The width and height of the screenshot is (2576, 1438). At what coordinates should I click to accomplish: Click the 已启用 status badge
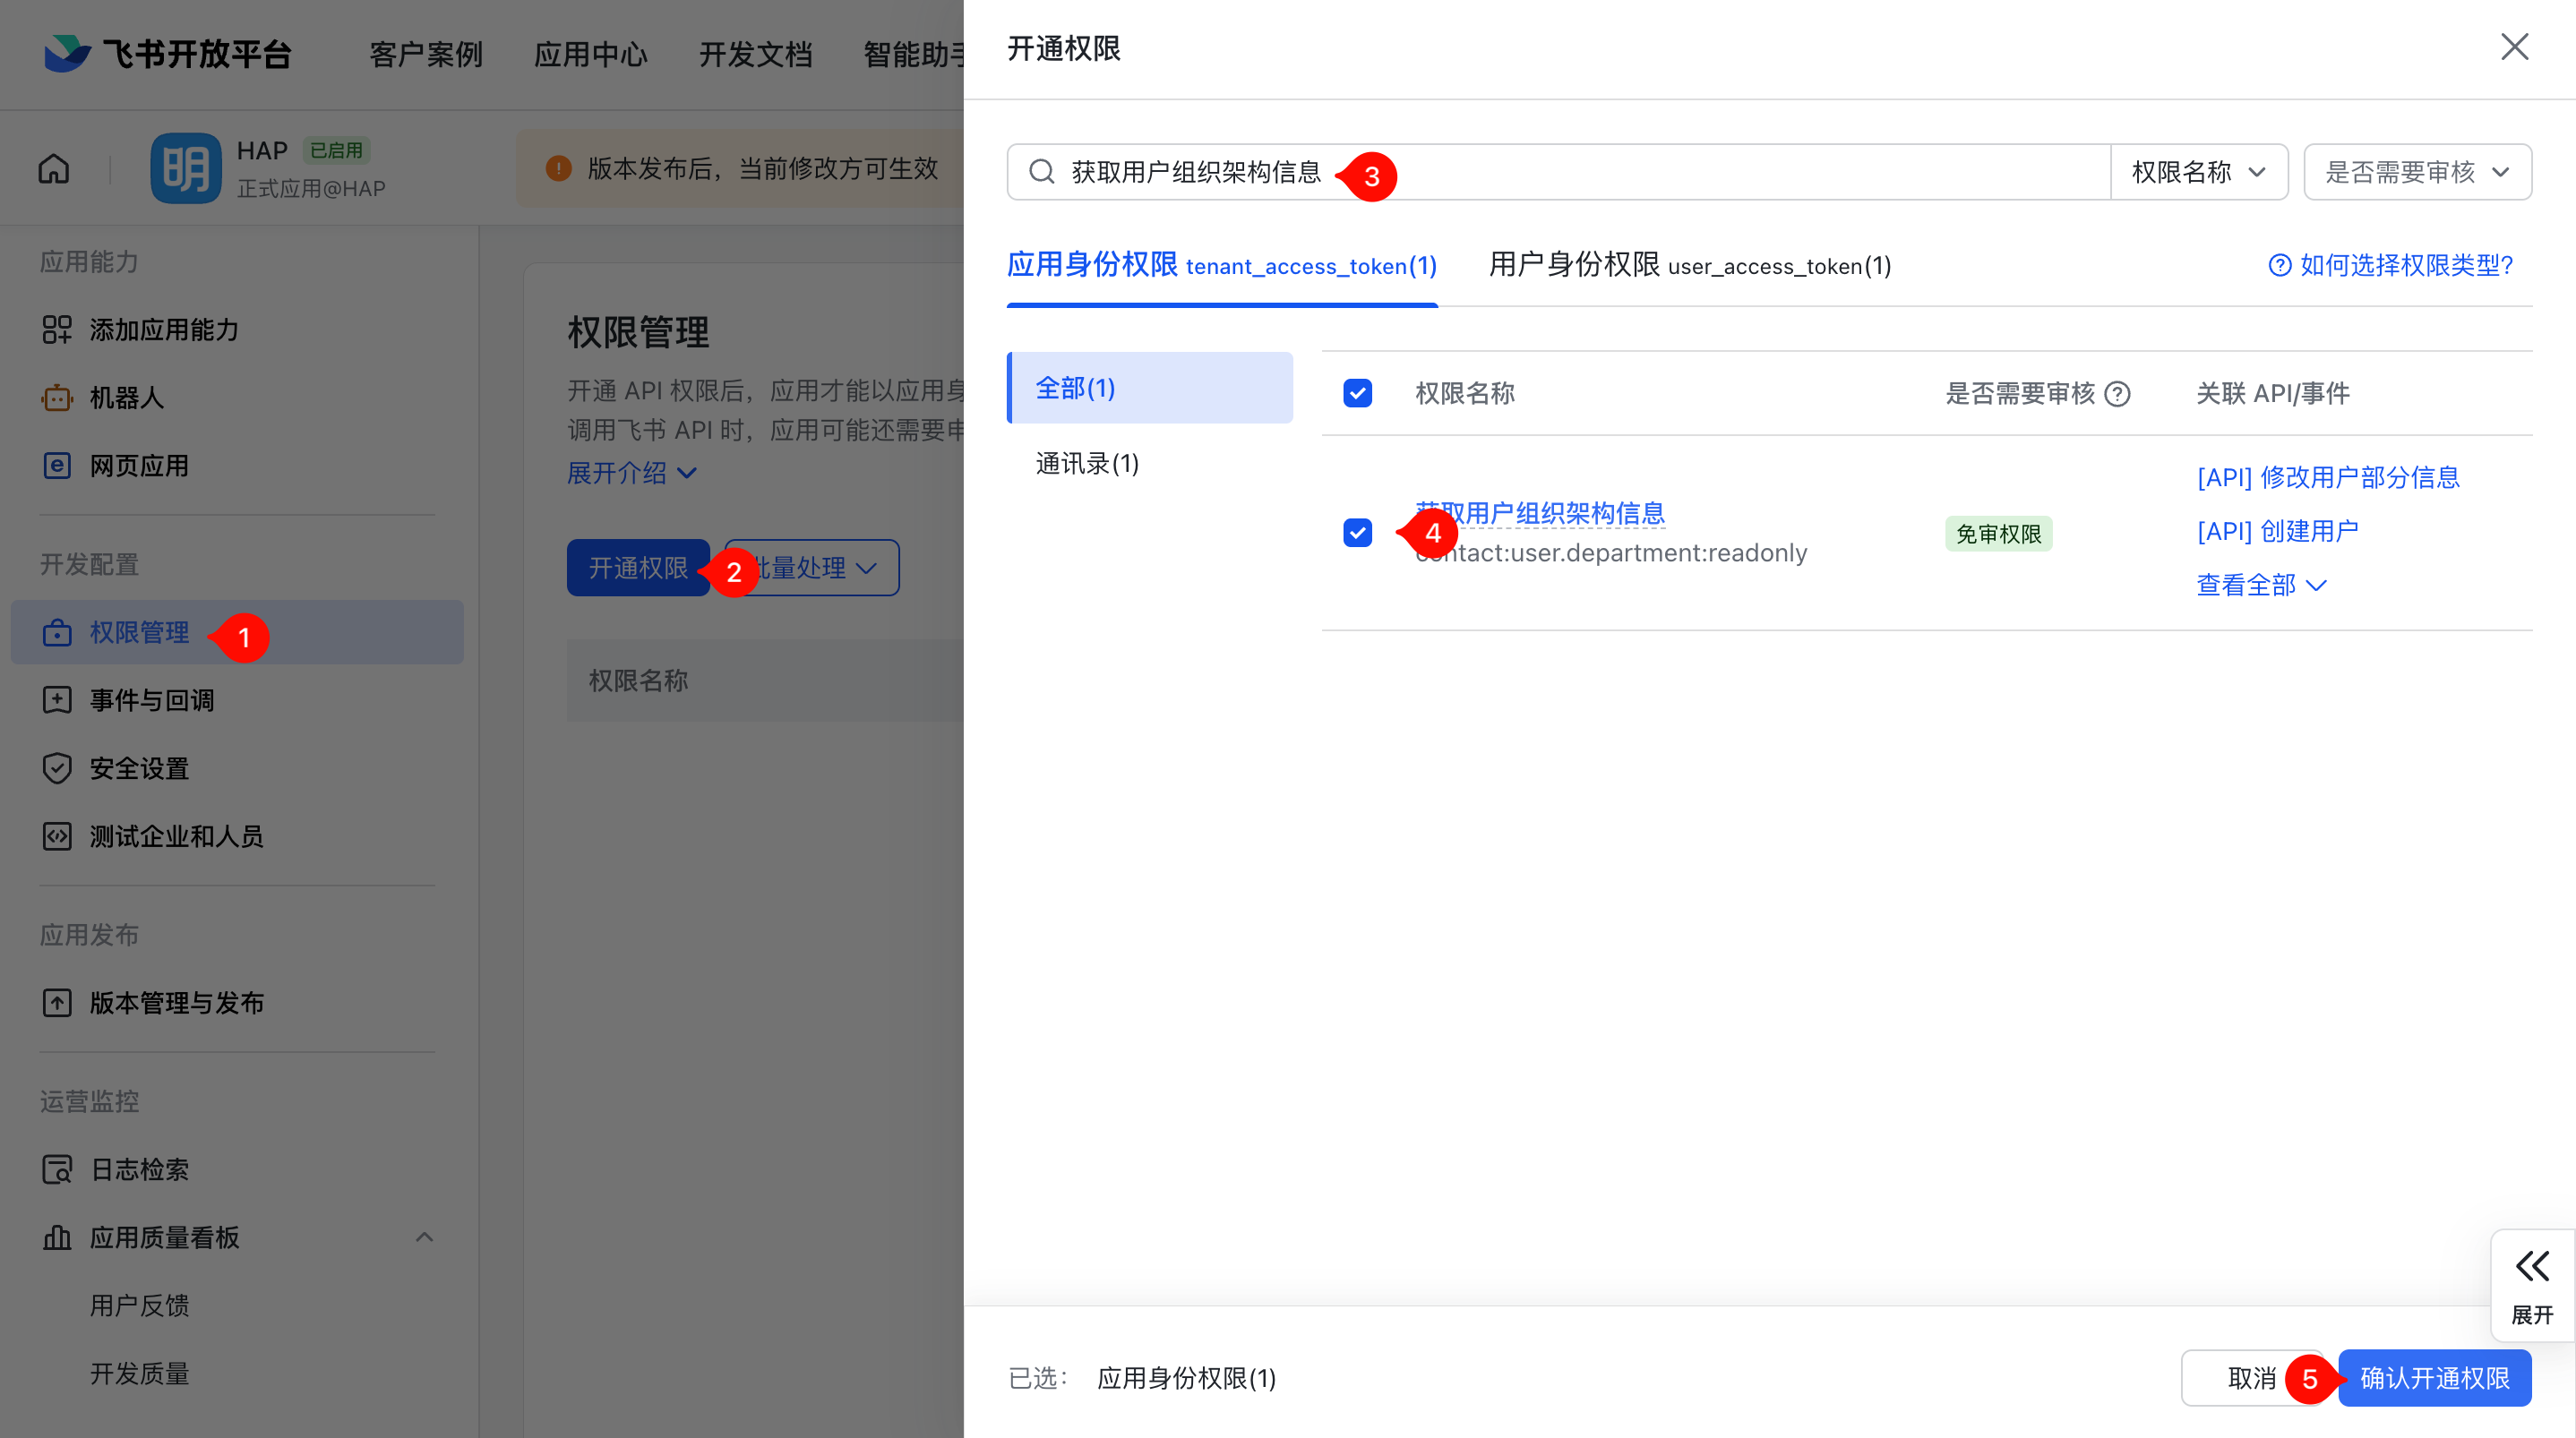(336, 150)
